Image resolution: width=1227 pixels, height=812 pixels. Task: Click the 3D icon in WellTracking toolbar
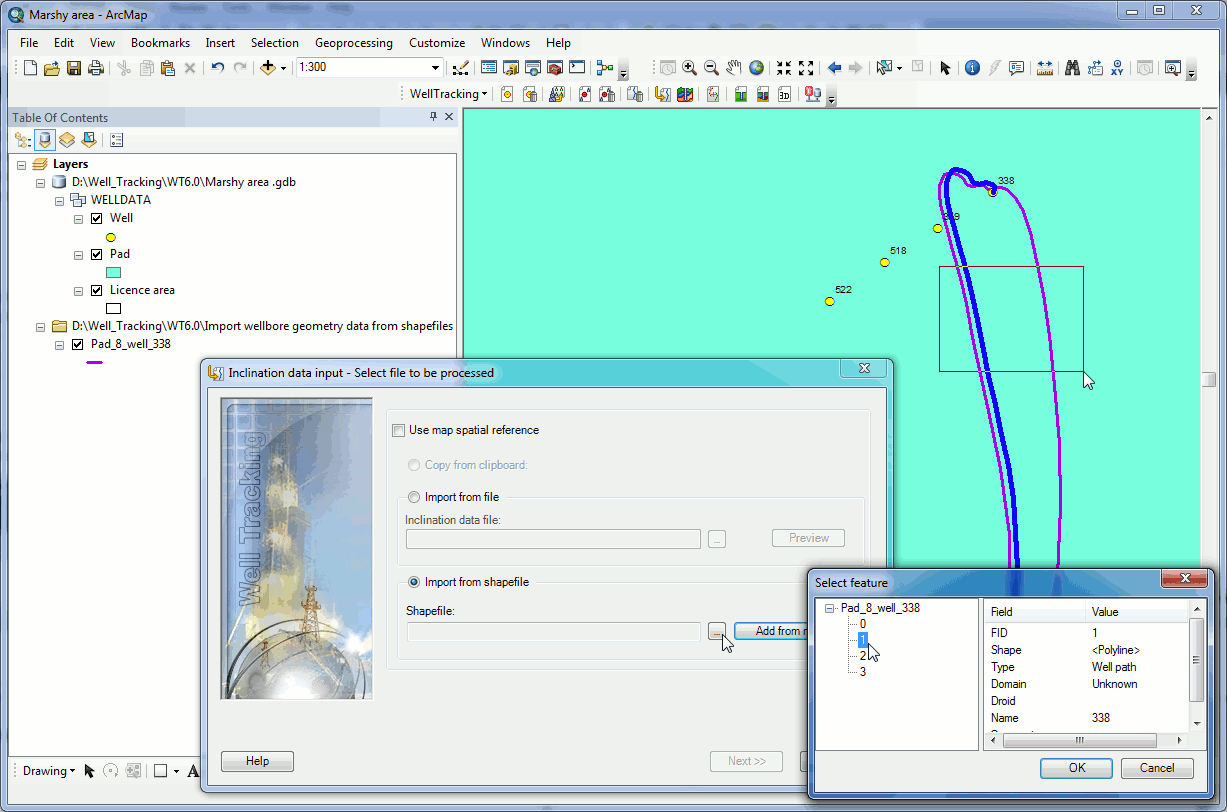785,94
